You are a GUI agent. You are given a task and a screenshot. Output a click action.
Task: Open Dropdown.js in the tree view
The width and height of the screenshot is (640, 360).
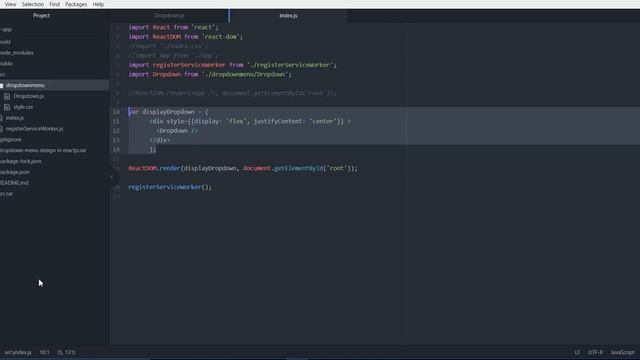tap(29, 96)
